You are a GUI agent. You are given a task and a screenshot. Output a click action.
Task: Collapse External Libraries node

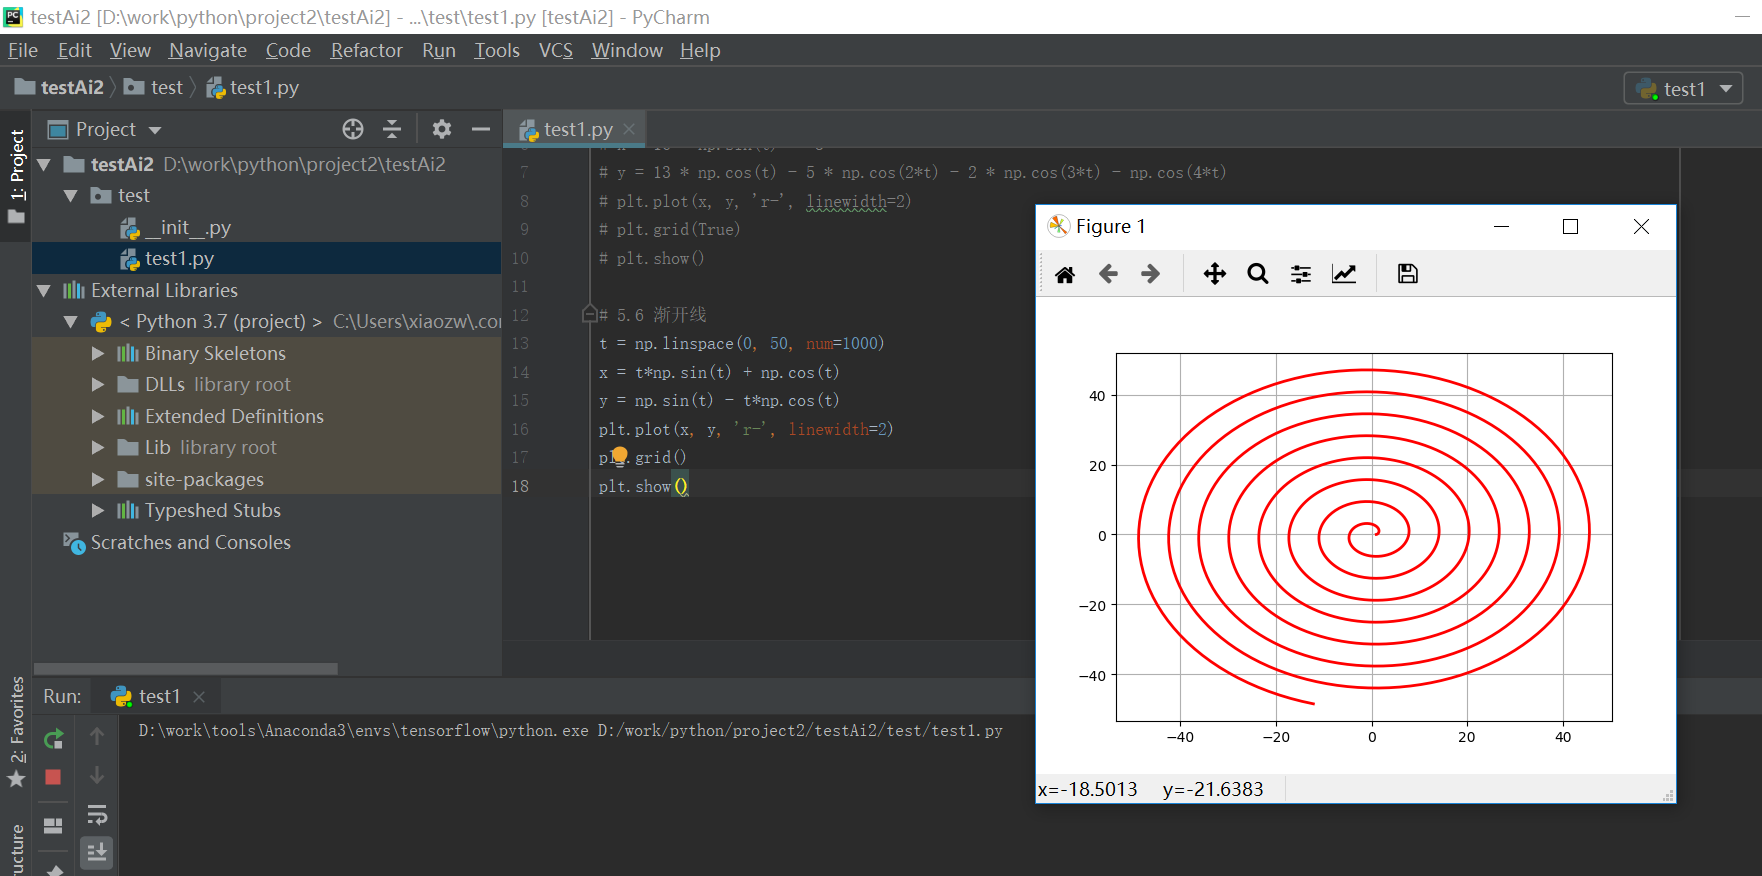(44, 291)
